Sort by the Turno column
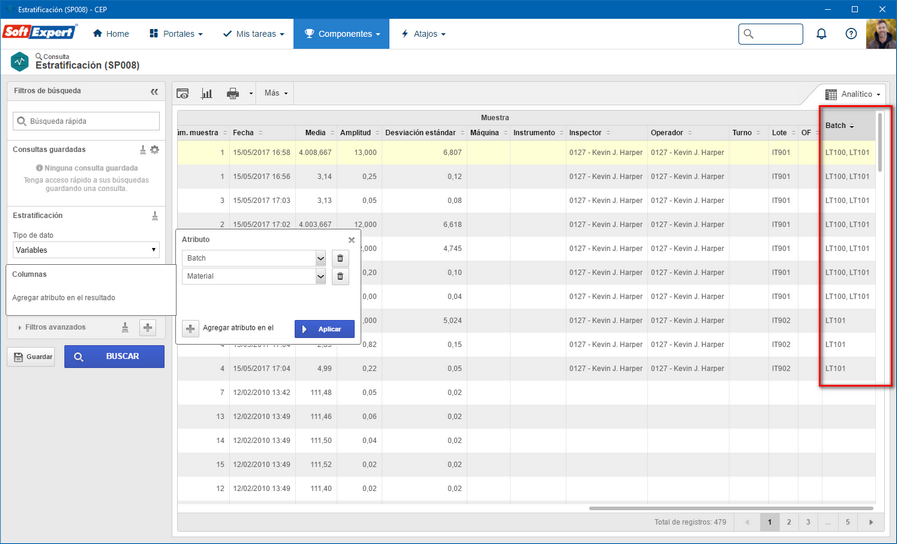The width and height of the screenshot is (897, 544). 749,133
